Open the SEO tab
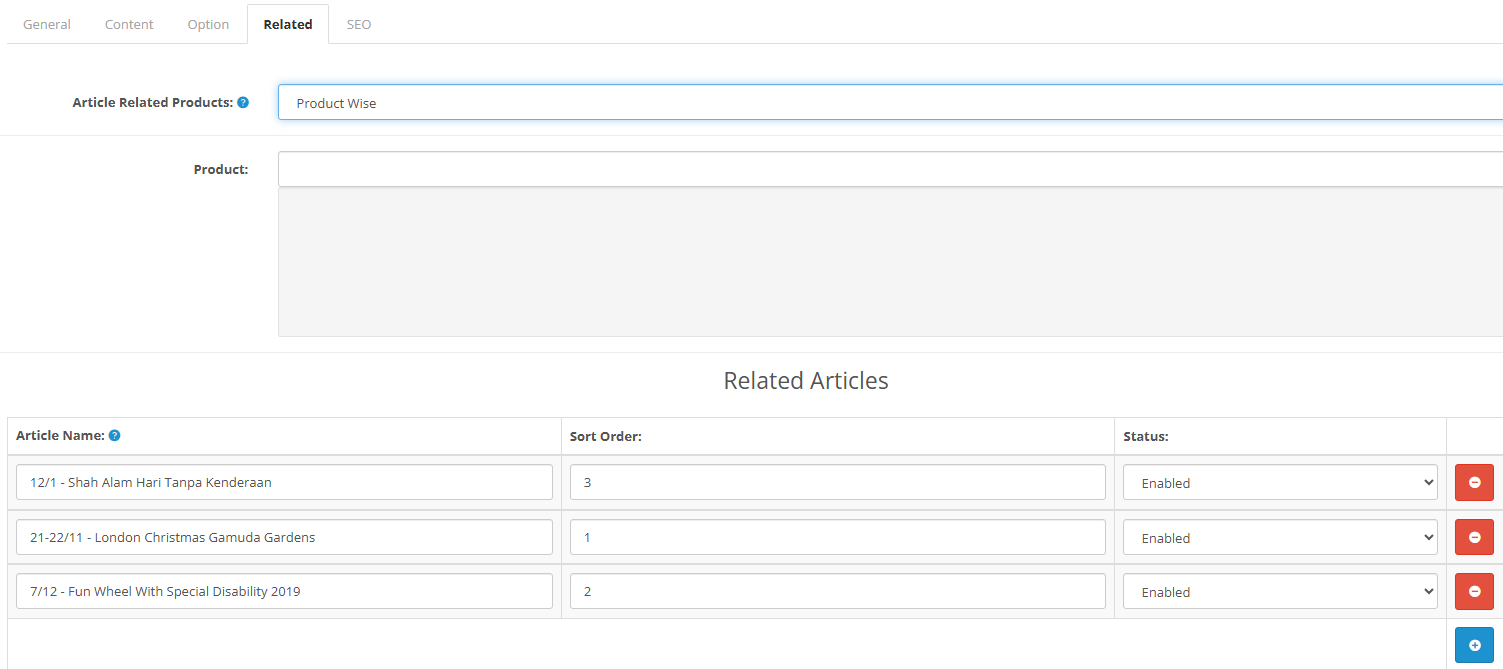1503x669 pixels. tap(359, 24)
